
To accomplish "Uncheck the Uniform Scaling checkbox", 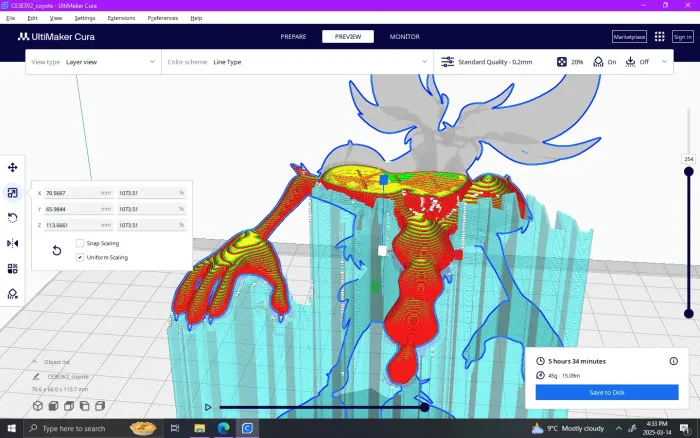I will point(80,257).
